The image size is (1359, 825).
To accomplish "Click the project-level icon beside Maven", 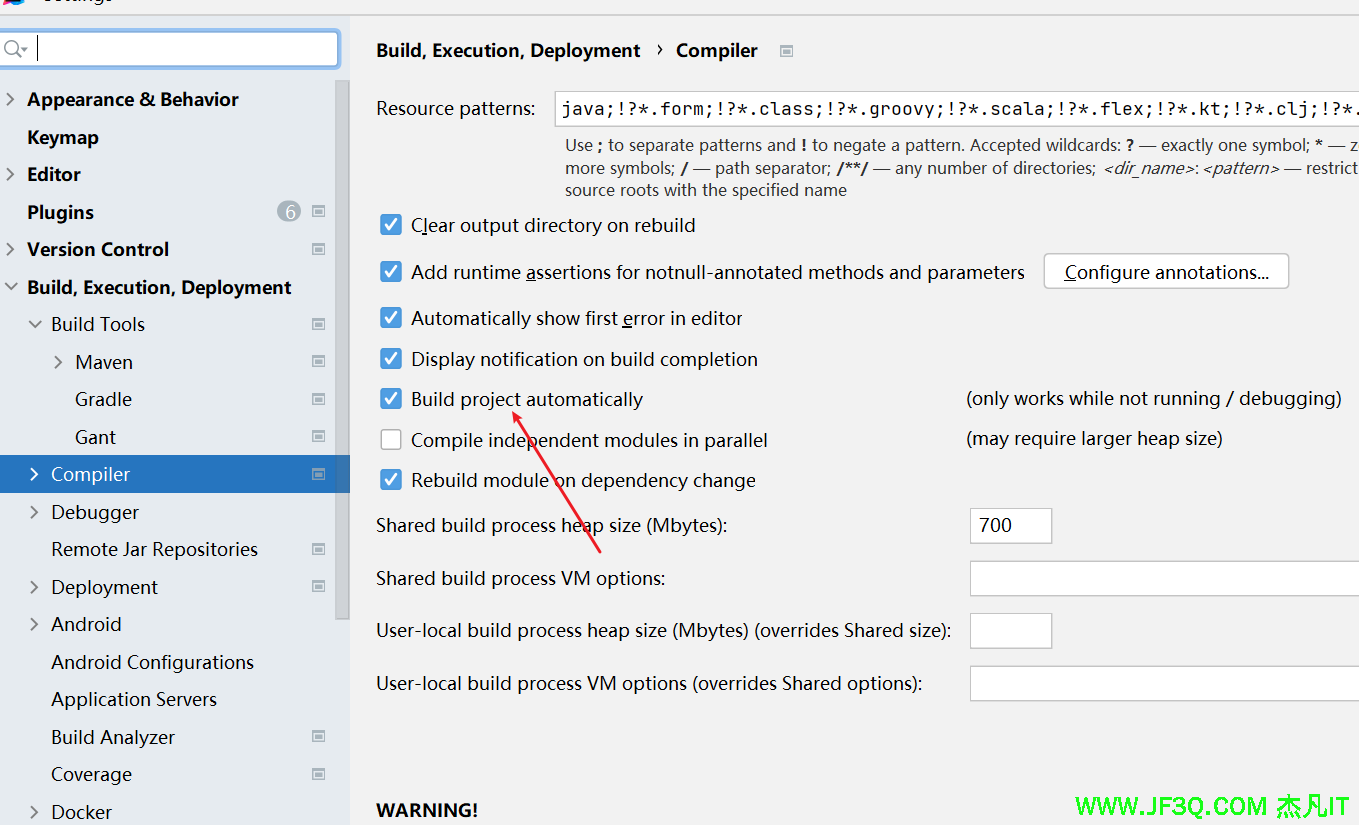I will pyautogui.click(x=319, y=362).
